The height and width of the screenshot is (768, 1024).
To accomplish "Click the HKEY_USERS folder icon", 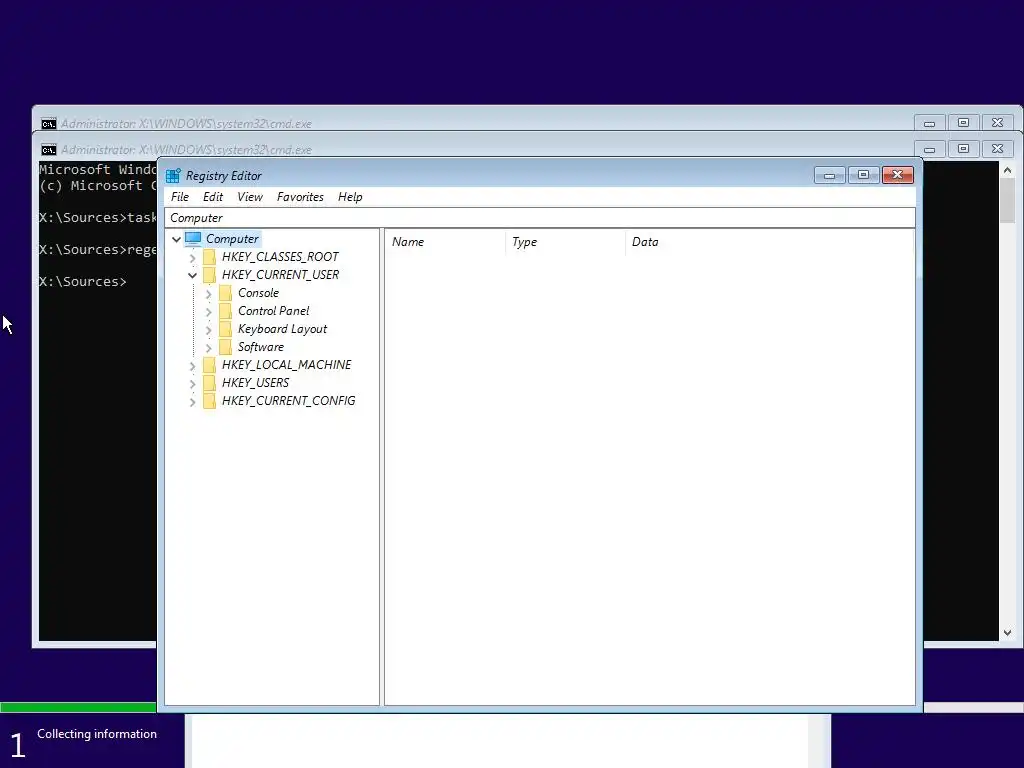I will click(x=209, y=383).
